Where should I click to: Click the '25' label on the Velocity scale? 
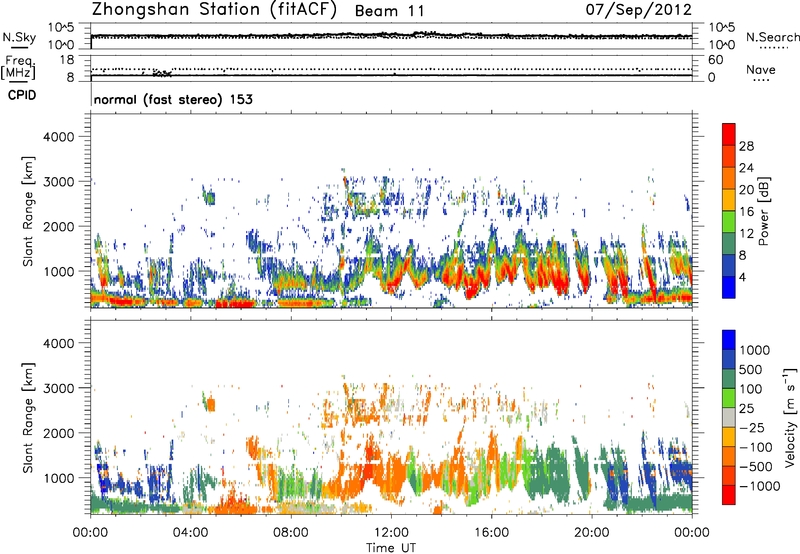click(746, 409)
